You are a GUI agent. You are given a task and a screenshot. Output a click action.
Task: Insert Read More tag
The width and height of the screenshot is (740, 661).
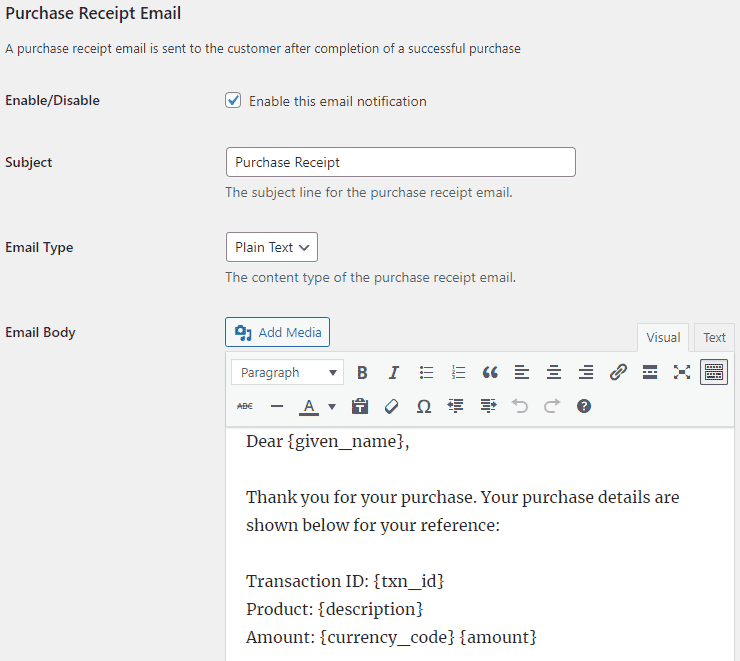[x=650, y=373]
